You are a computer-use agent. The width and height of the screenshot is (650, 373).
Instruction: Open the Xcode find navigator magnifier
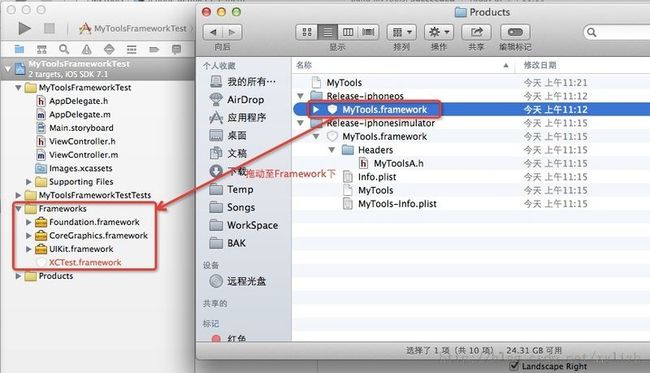tap(64, 49)
